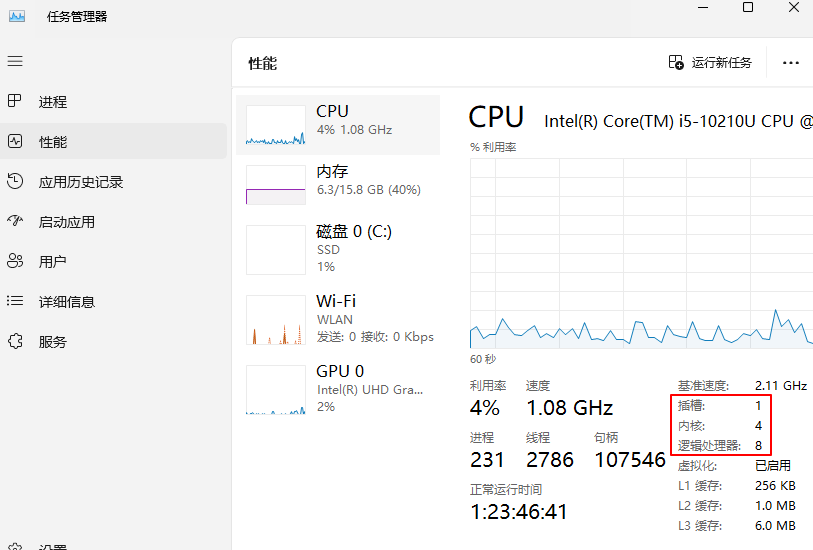Click the Task Manager app icon

(17, 16)
